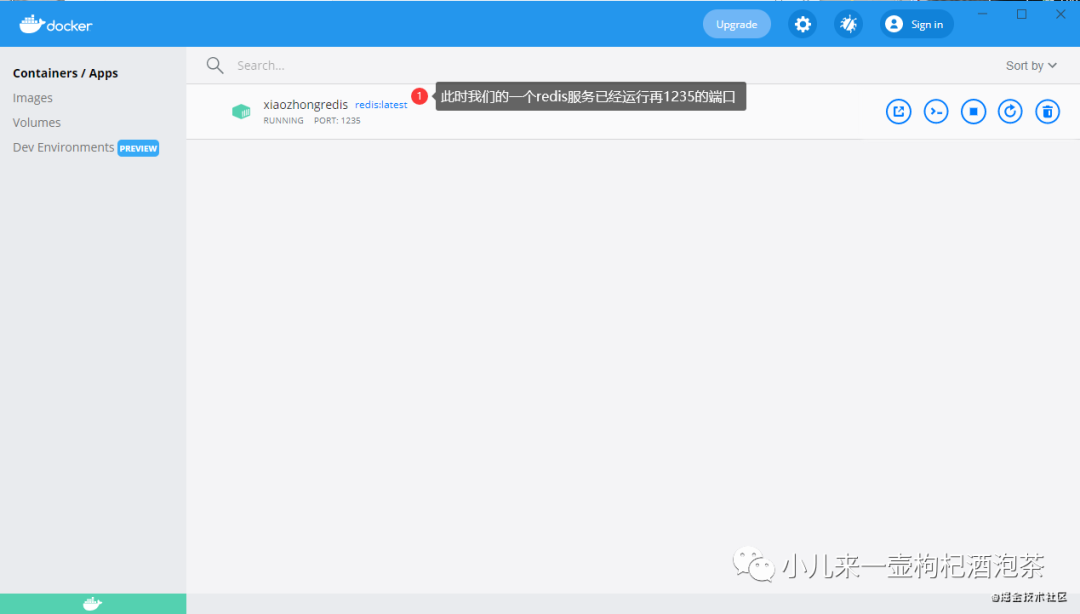
Task: Minimize the Docker Desktop window
Action: pyautogui.click(x=982, y=14)
